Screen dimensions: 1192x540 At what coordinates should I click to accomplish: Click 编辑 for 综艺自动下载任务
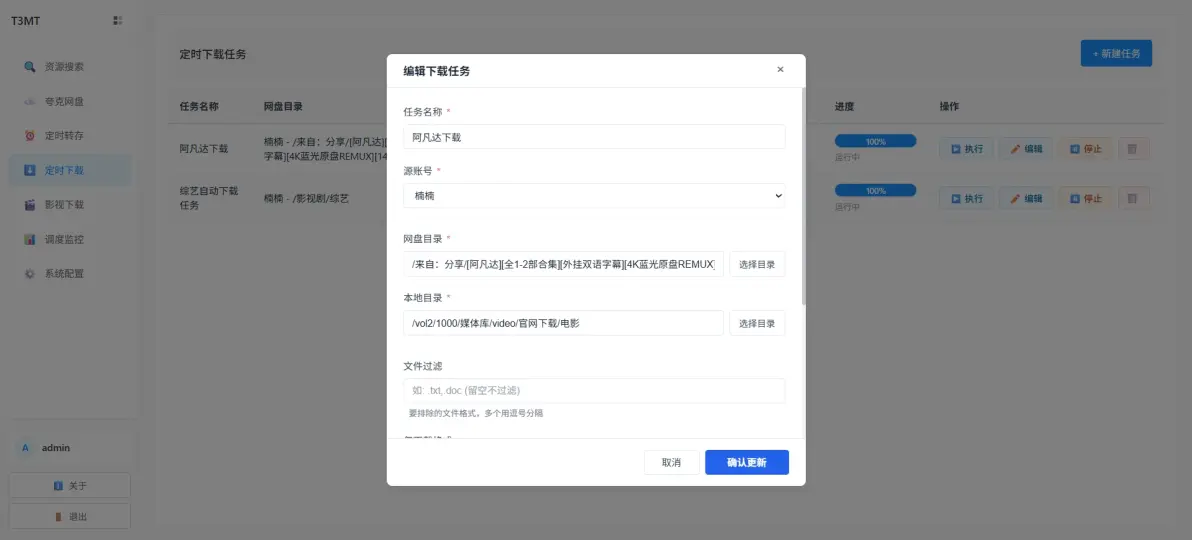(x=1026, y=199)
